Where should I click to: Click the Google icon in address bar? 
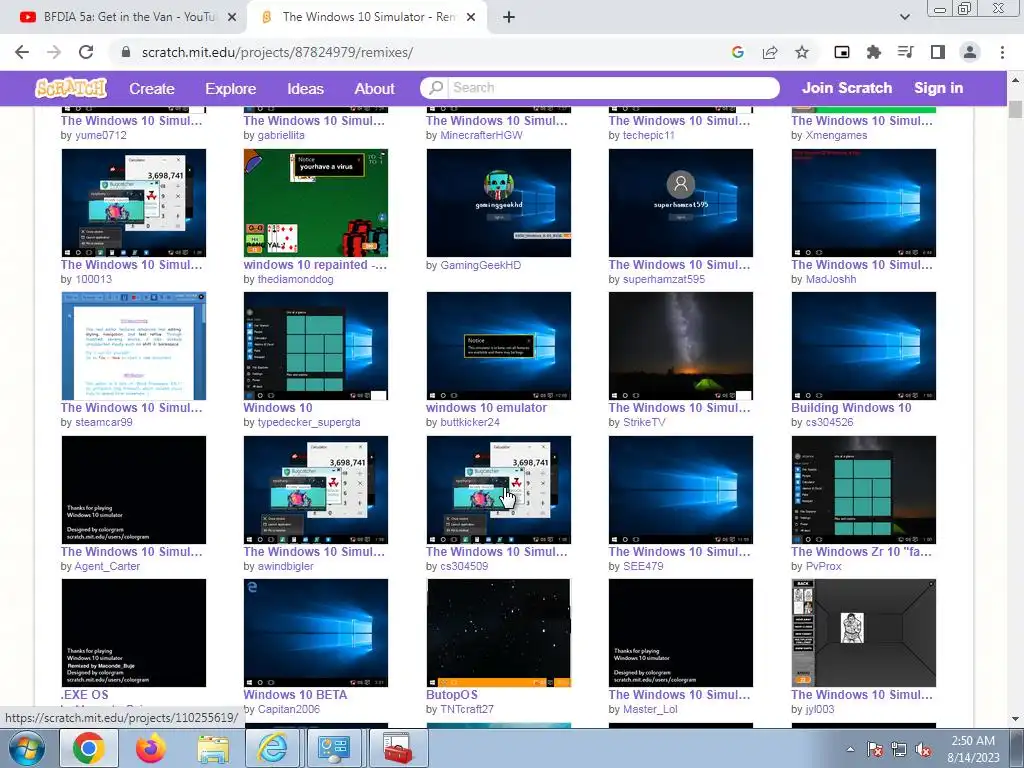point(738,52)
